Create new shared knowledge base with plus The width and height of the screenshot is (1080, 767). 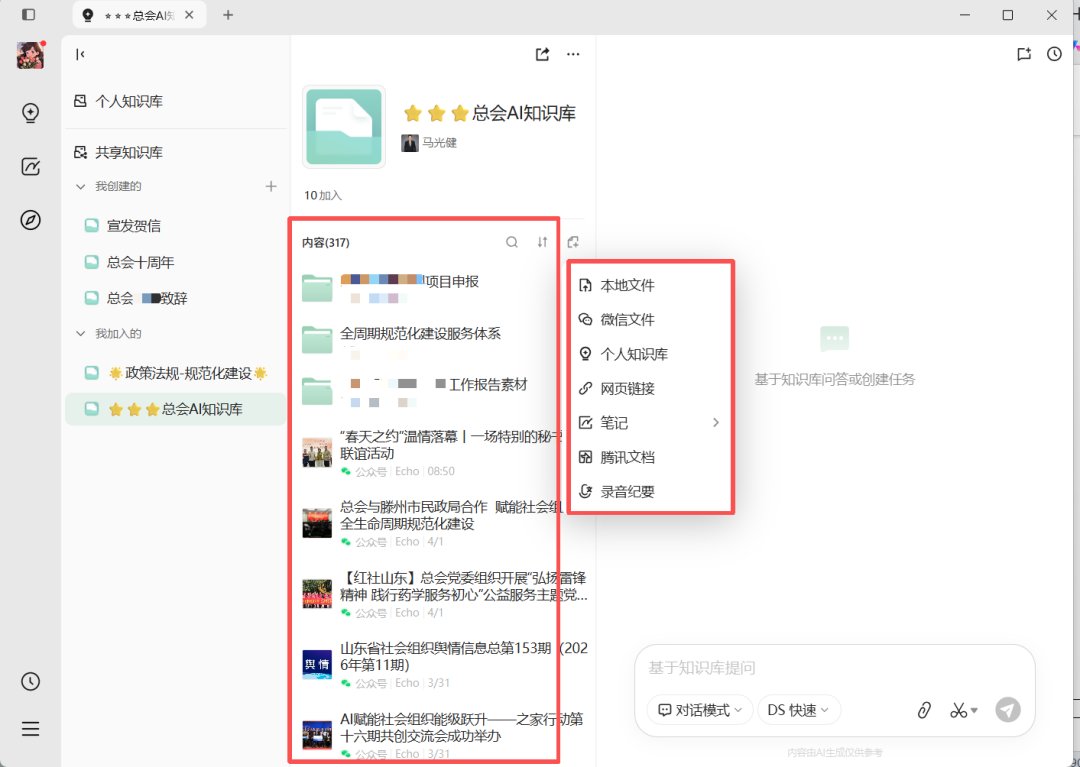pyautogui.click(x=271, y=186)
